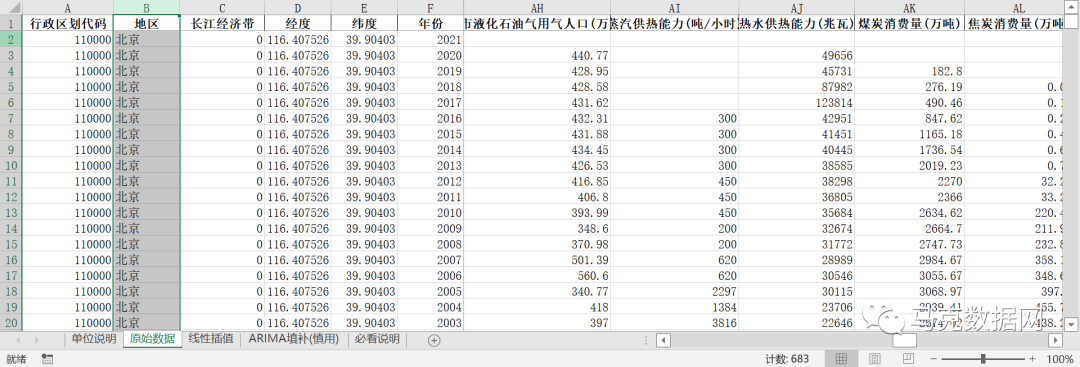Select cell with value 1736.54
Screen dimensions: 1080x367
(910, 149)
